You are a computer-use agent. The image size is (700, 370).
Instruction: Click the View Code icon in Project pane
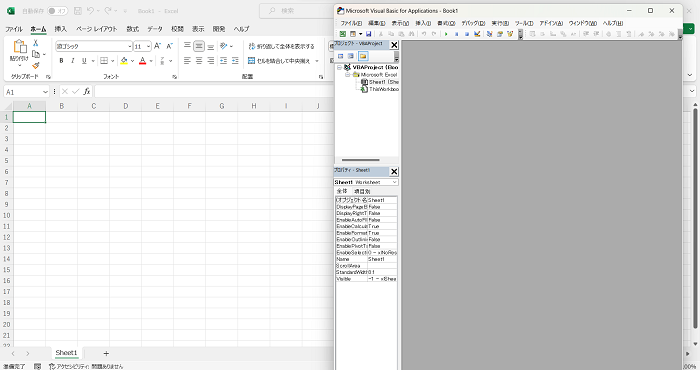(x=341, y=56)
